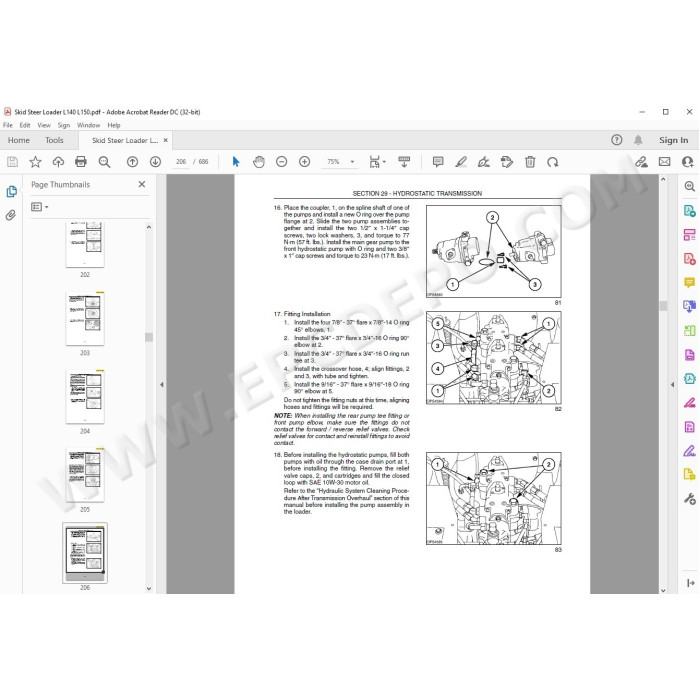Click the upload to cloud icon
700x700 pixels.
(58, 162)
